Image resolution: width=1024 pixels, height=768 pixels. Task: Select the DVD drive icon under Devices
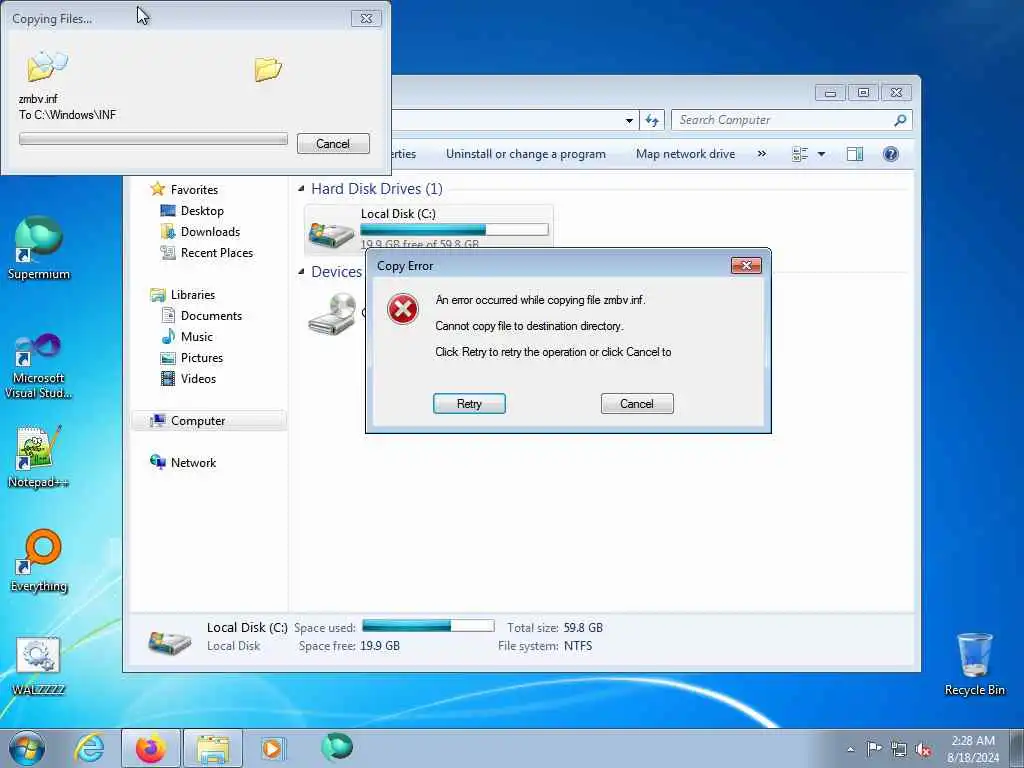332,313
